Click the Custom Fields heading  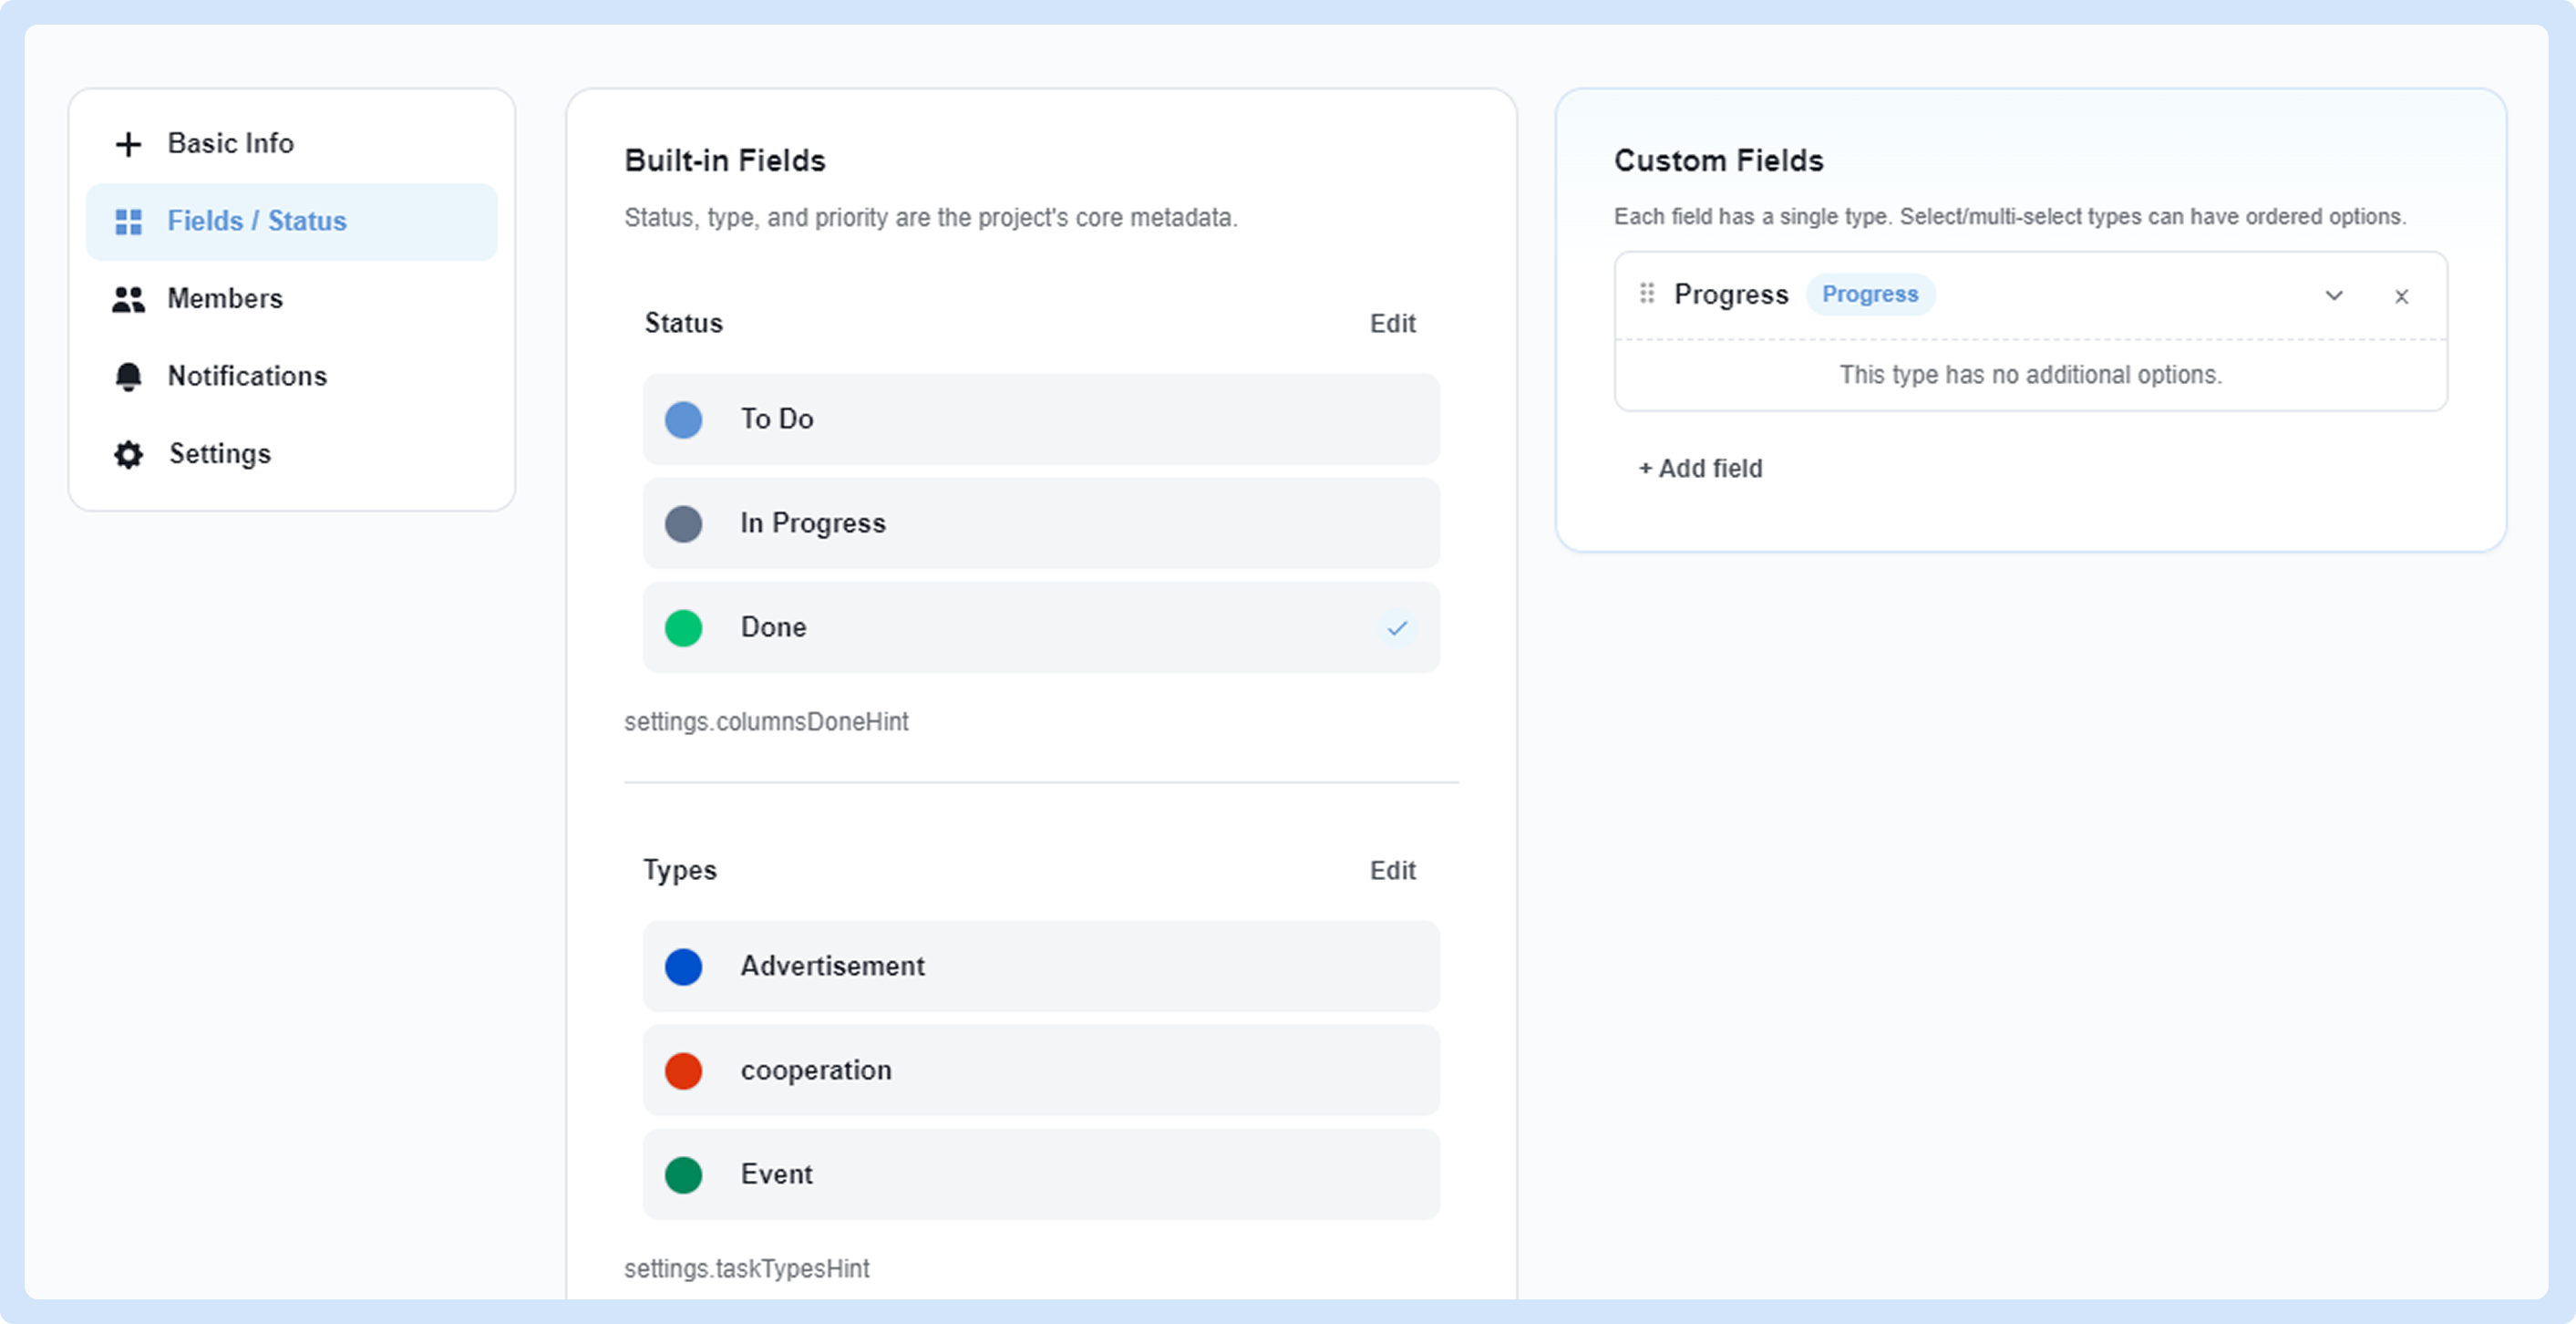1718,161
